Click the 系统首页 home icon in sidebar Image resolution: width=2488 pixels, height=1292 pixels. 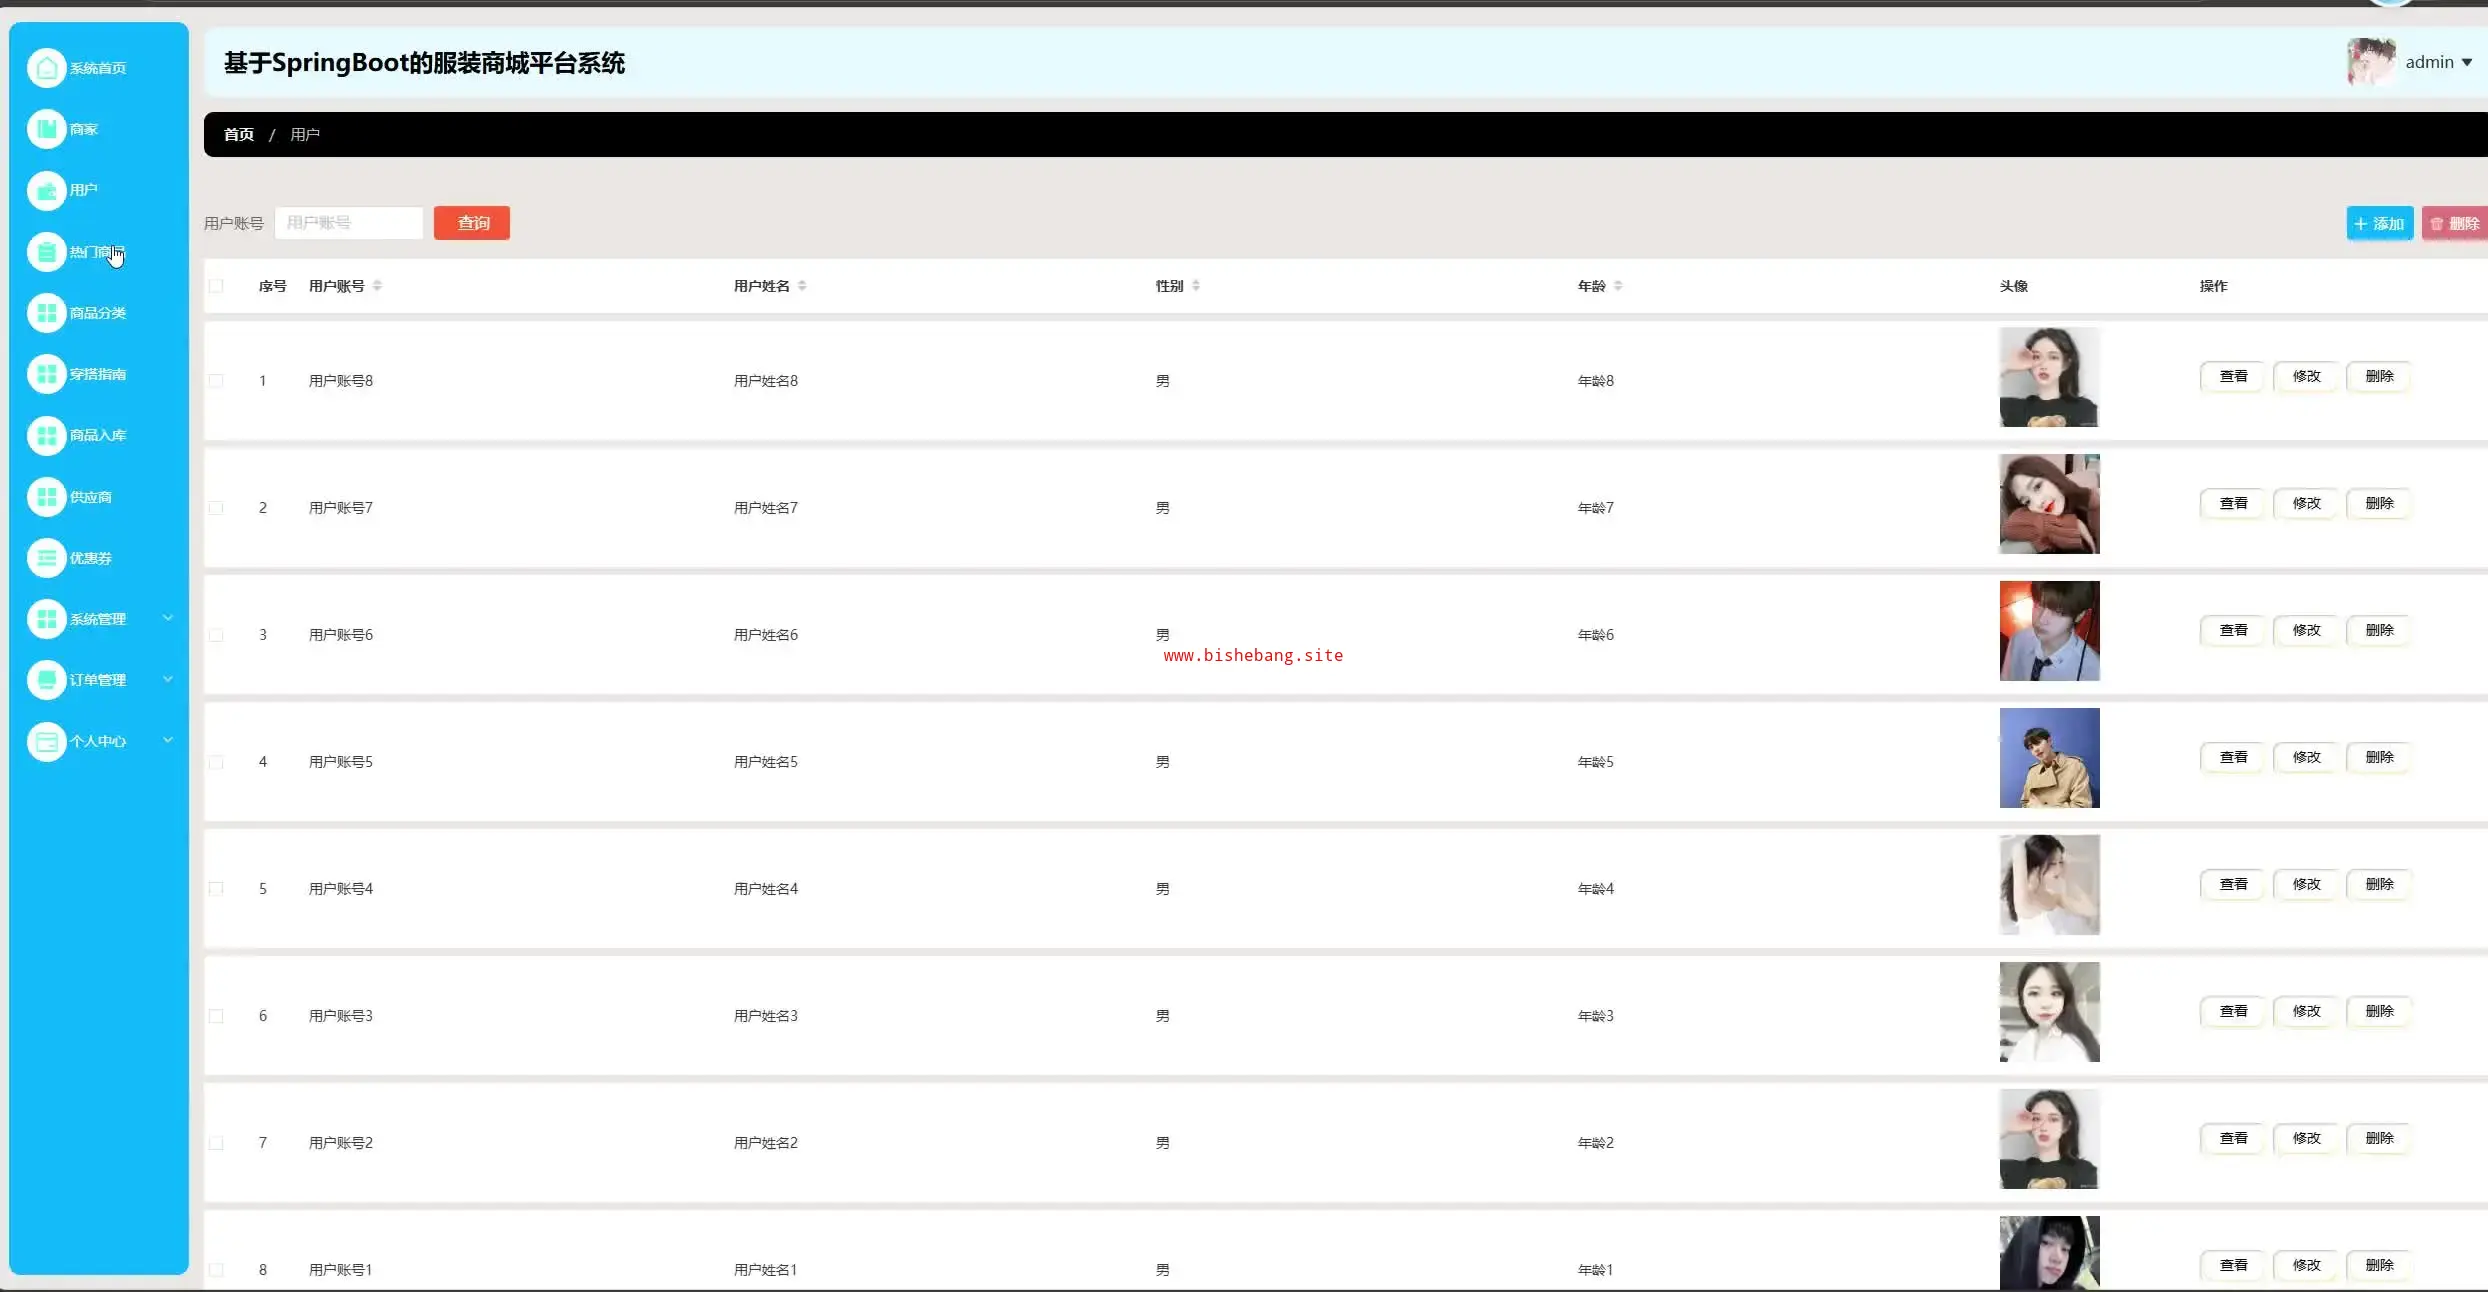click(46, 68)
